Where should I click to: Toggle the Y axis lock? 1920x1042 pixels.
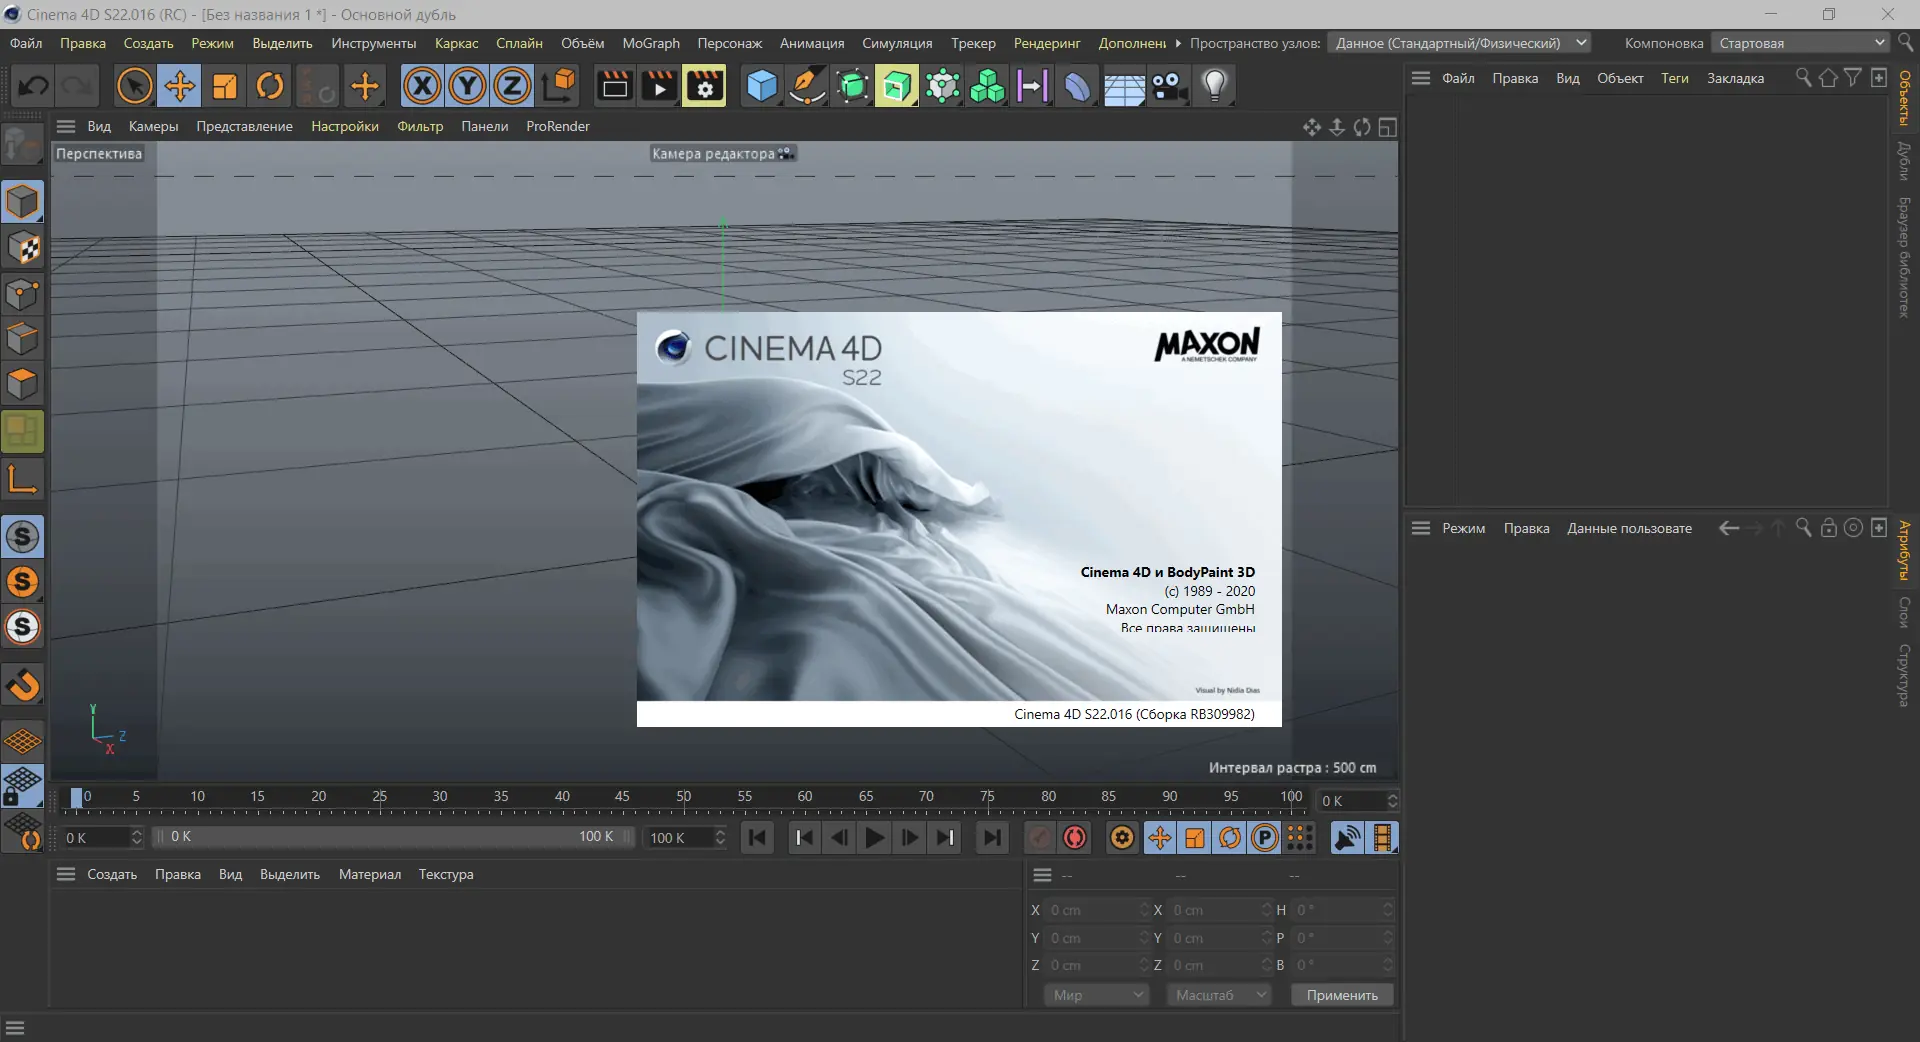[467, 86]
